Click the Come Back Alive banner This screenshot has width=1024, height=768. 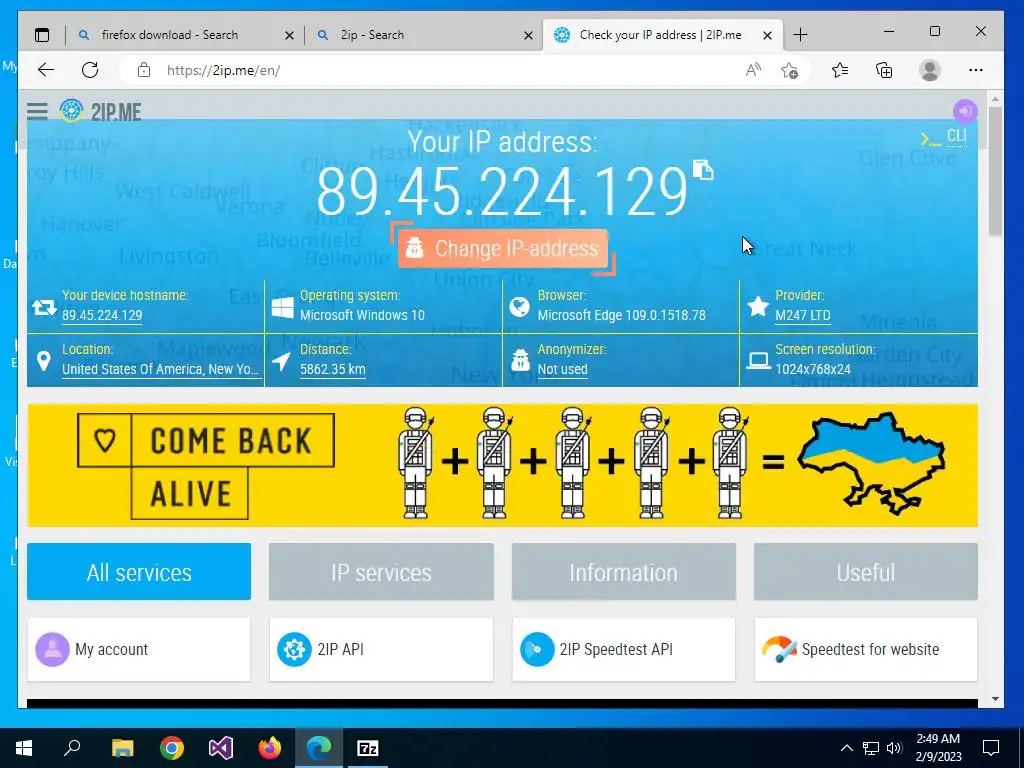502,465
